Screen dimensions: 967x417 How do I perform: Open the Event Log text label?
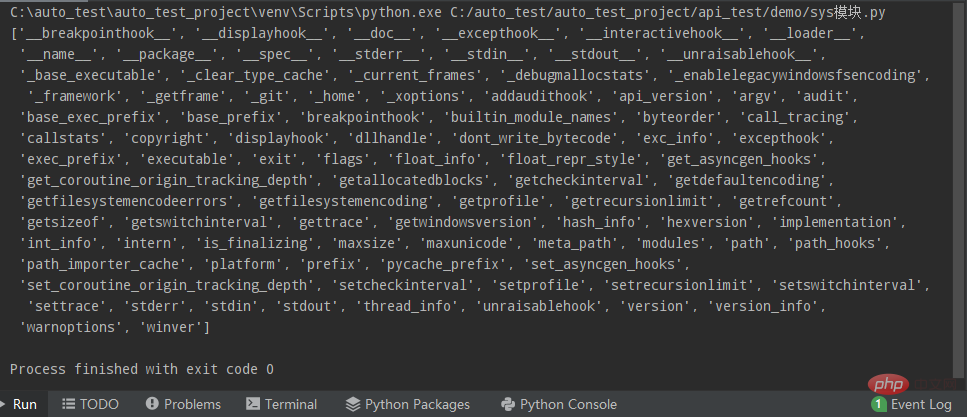coord(921,404)
